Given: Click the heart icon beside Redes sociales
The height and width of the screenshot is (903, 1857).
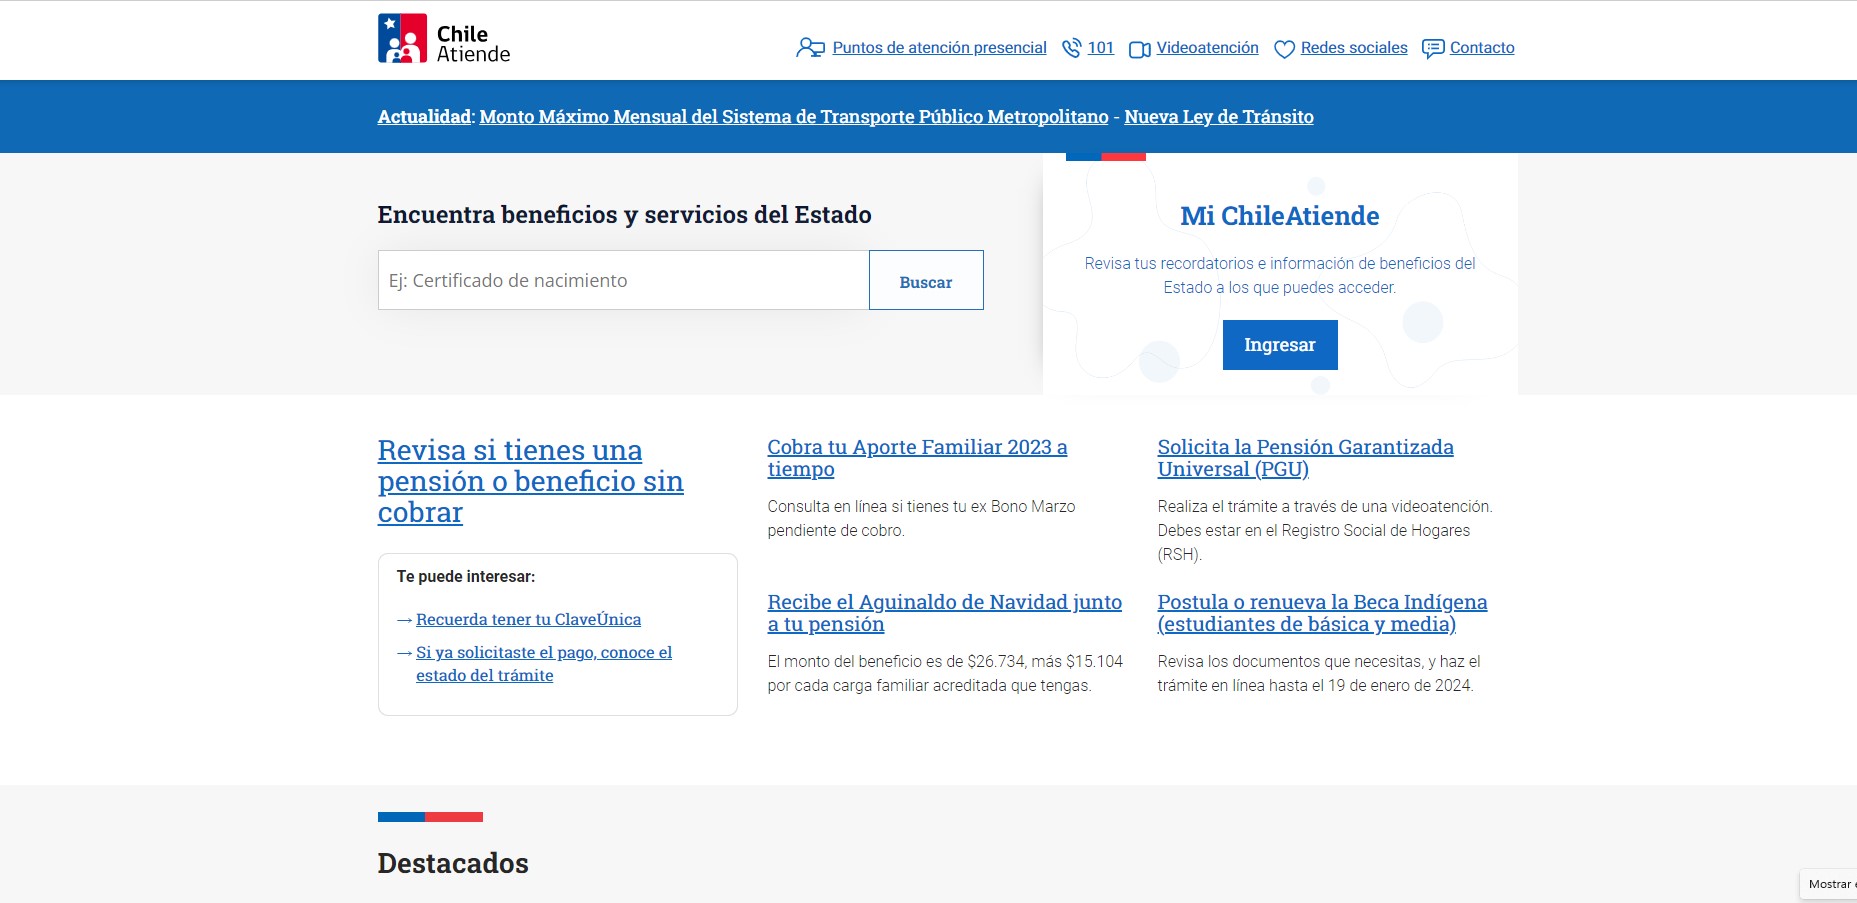Looking at the screenshot, I should pos(1284,49).
